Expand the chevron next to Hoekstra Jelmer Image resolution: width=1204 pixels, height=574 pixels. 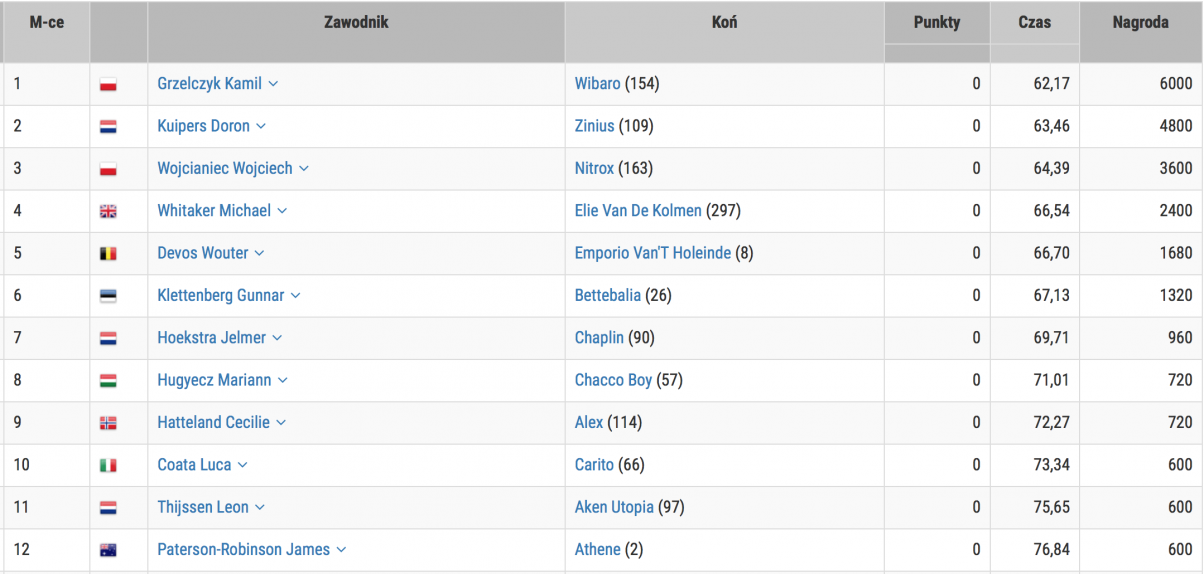[x=277, y=338]
